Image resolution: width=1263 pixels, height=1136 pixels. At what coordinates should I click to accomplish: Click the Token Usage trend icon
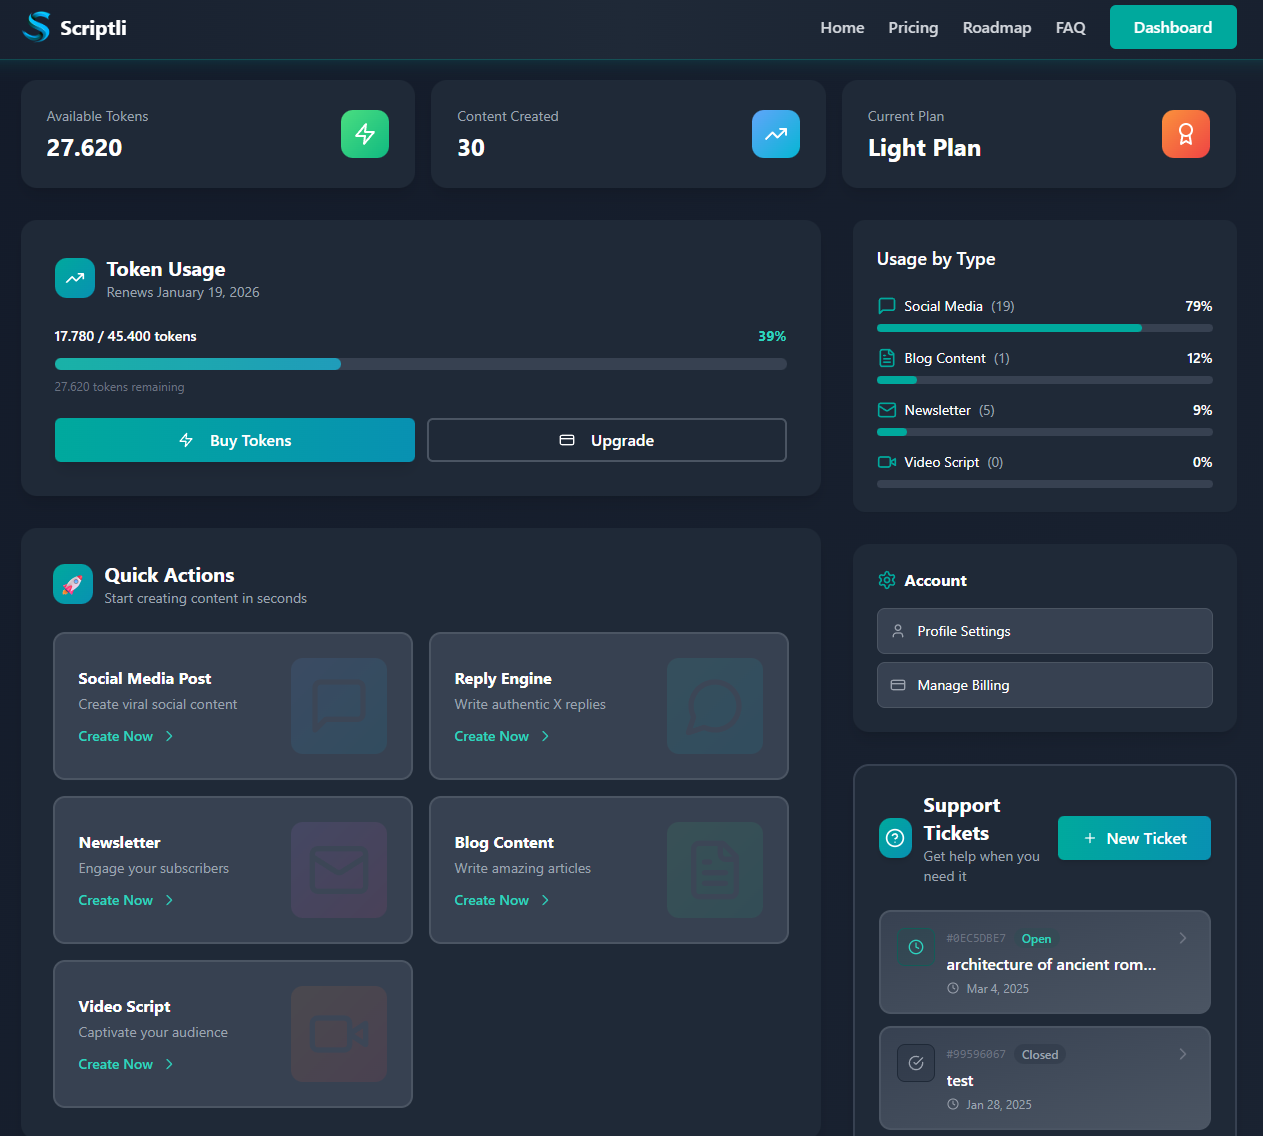[75, 278]
